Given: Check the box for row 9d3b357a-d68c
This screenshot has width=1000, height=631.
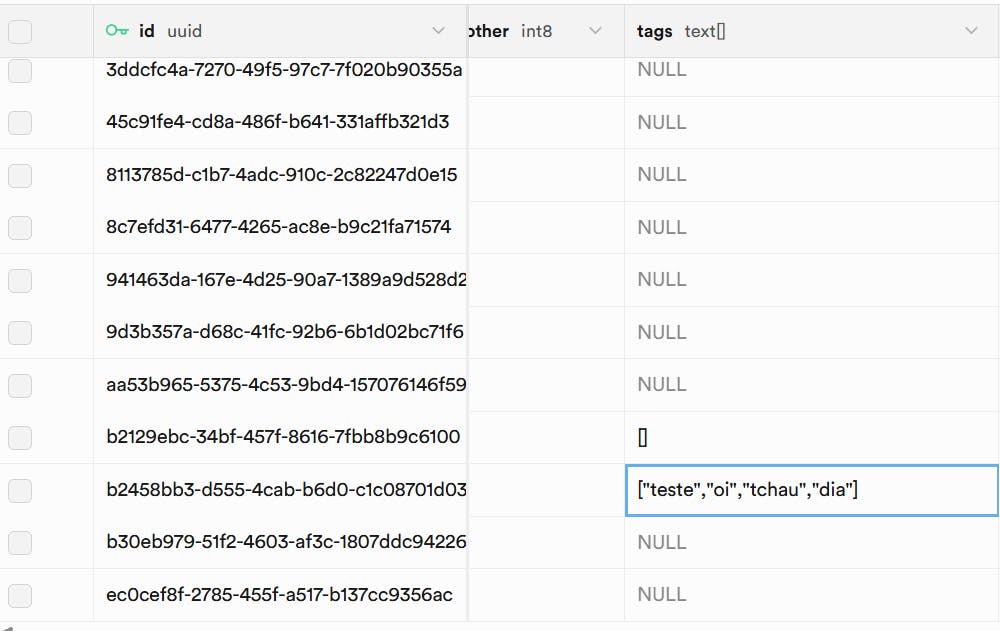Looking at the screenshot, I should pyautogui.click(x=20, y=332).
